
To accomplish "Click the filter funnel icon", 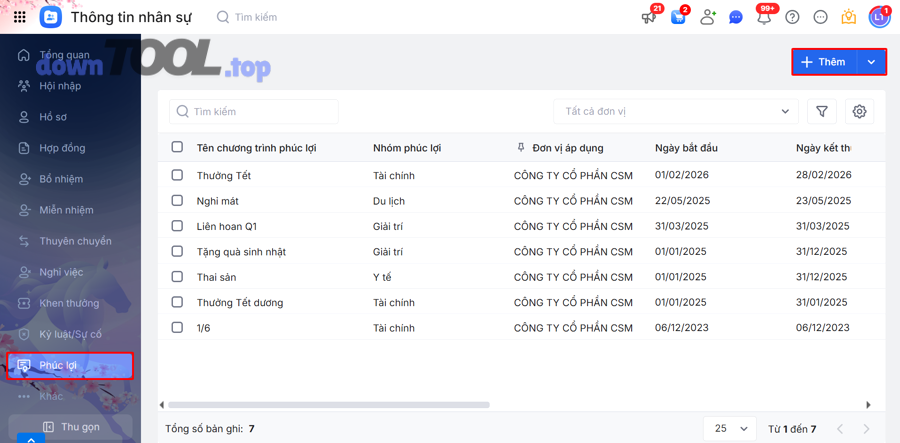I will pyautogui.click(x=822, y=112).
